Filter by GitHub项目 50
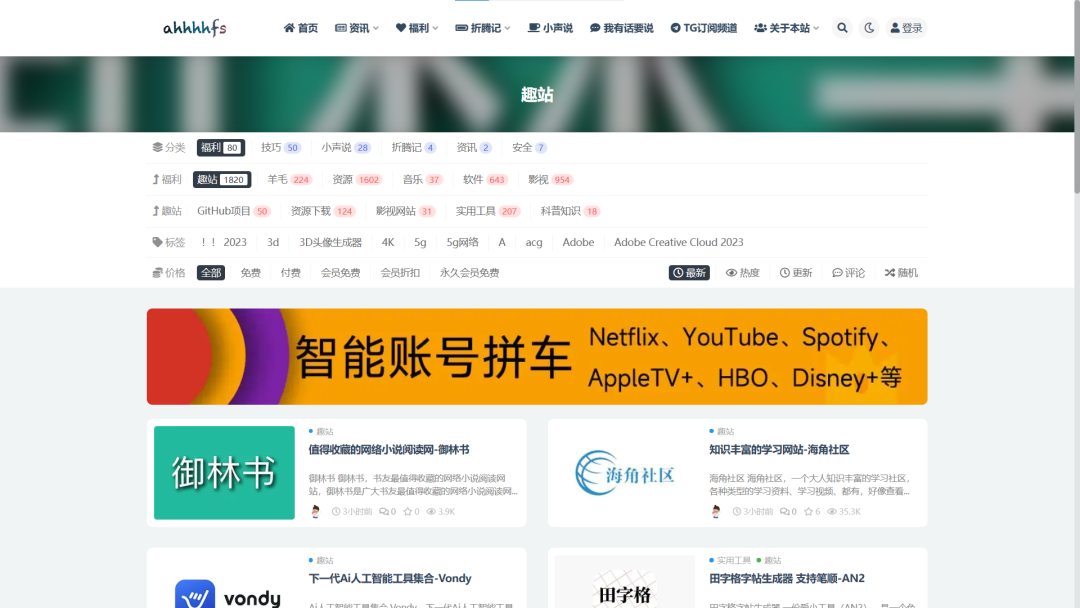 pos(233,211)
